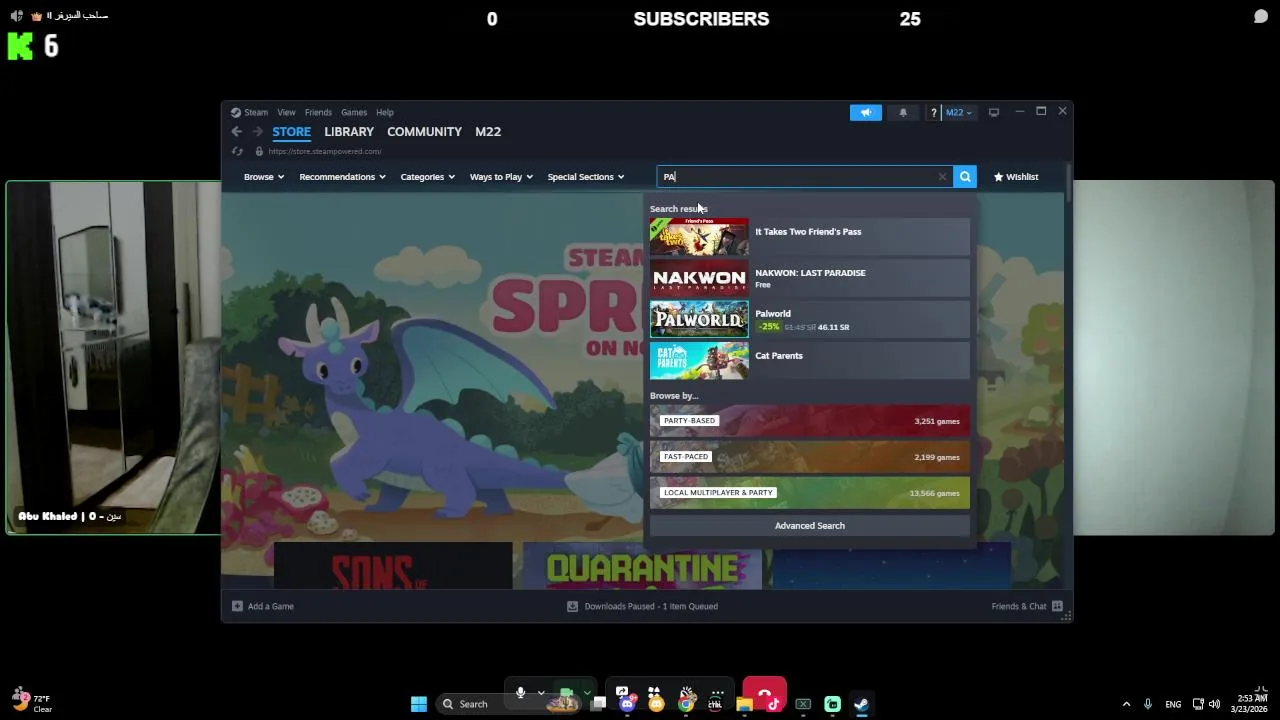Select NAKWON: LAST PARADISE search result

pos(810,278)
